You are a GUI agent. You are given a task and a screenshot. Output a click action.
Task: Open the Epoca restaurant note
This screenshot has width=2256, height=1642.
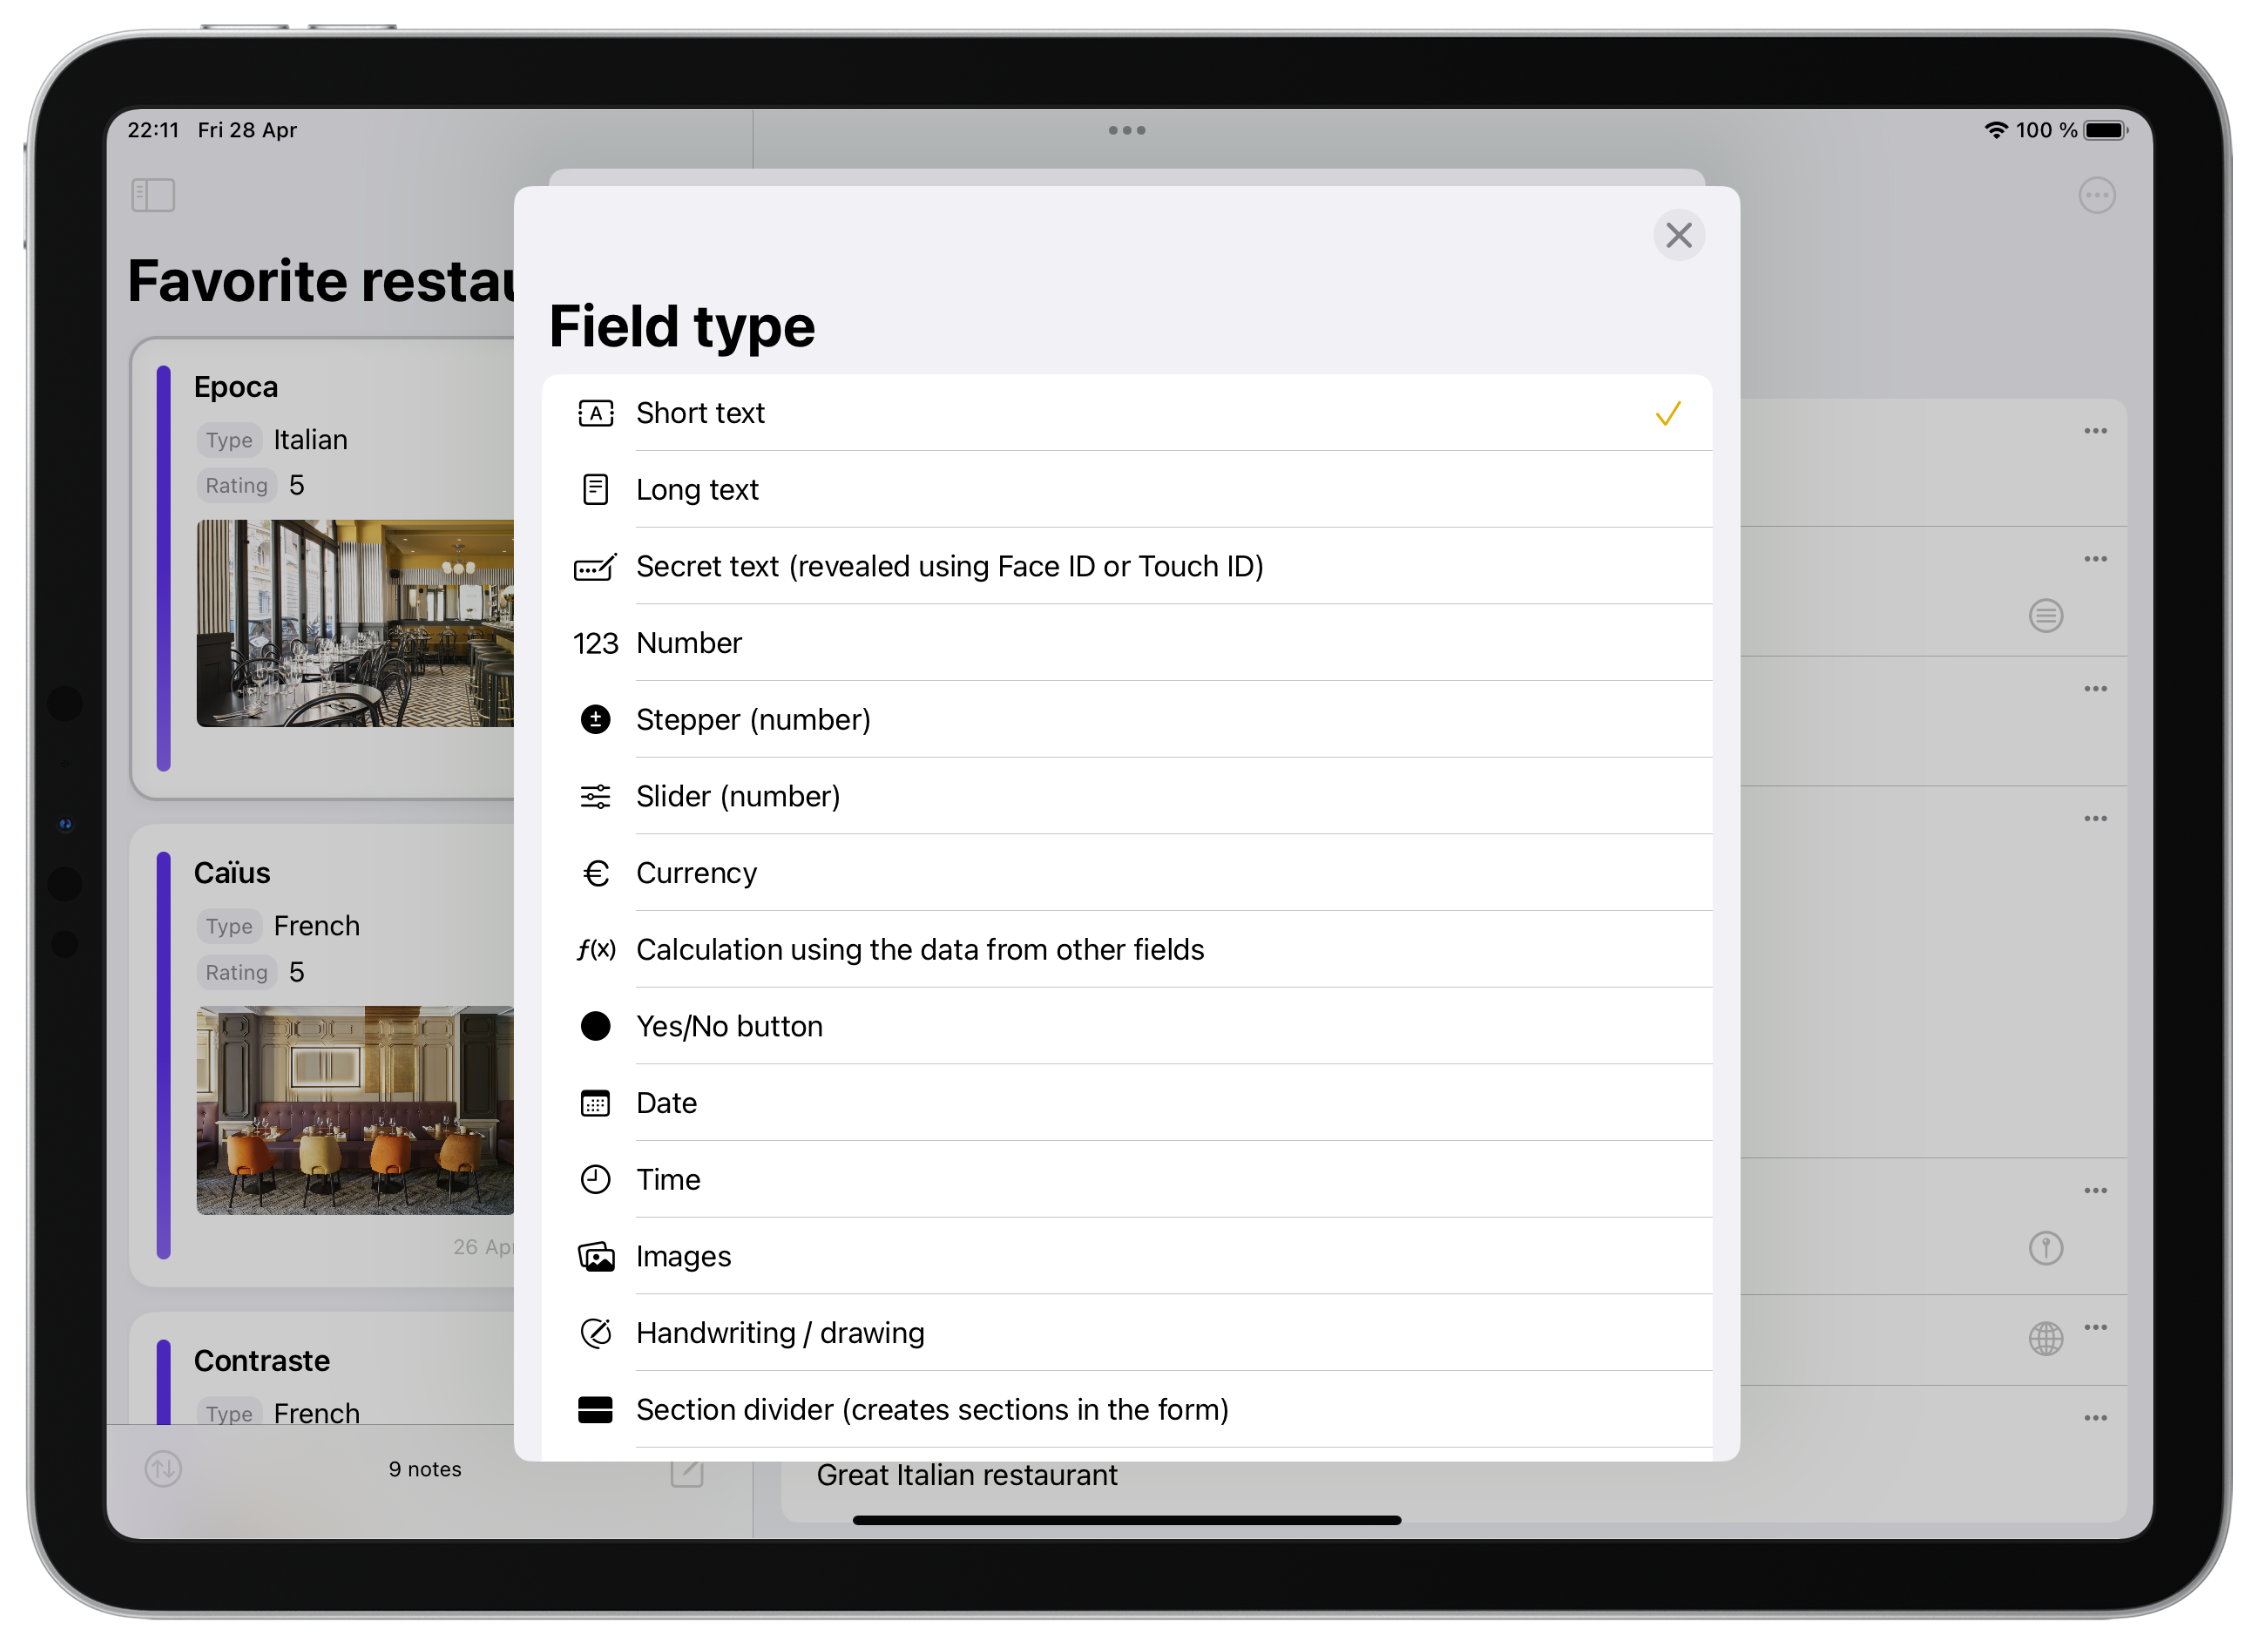322,568
